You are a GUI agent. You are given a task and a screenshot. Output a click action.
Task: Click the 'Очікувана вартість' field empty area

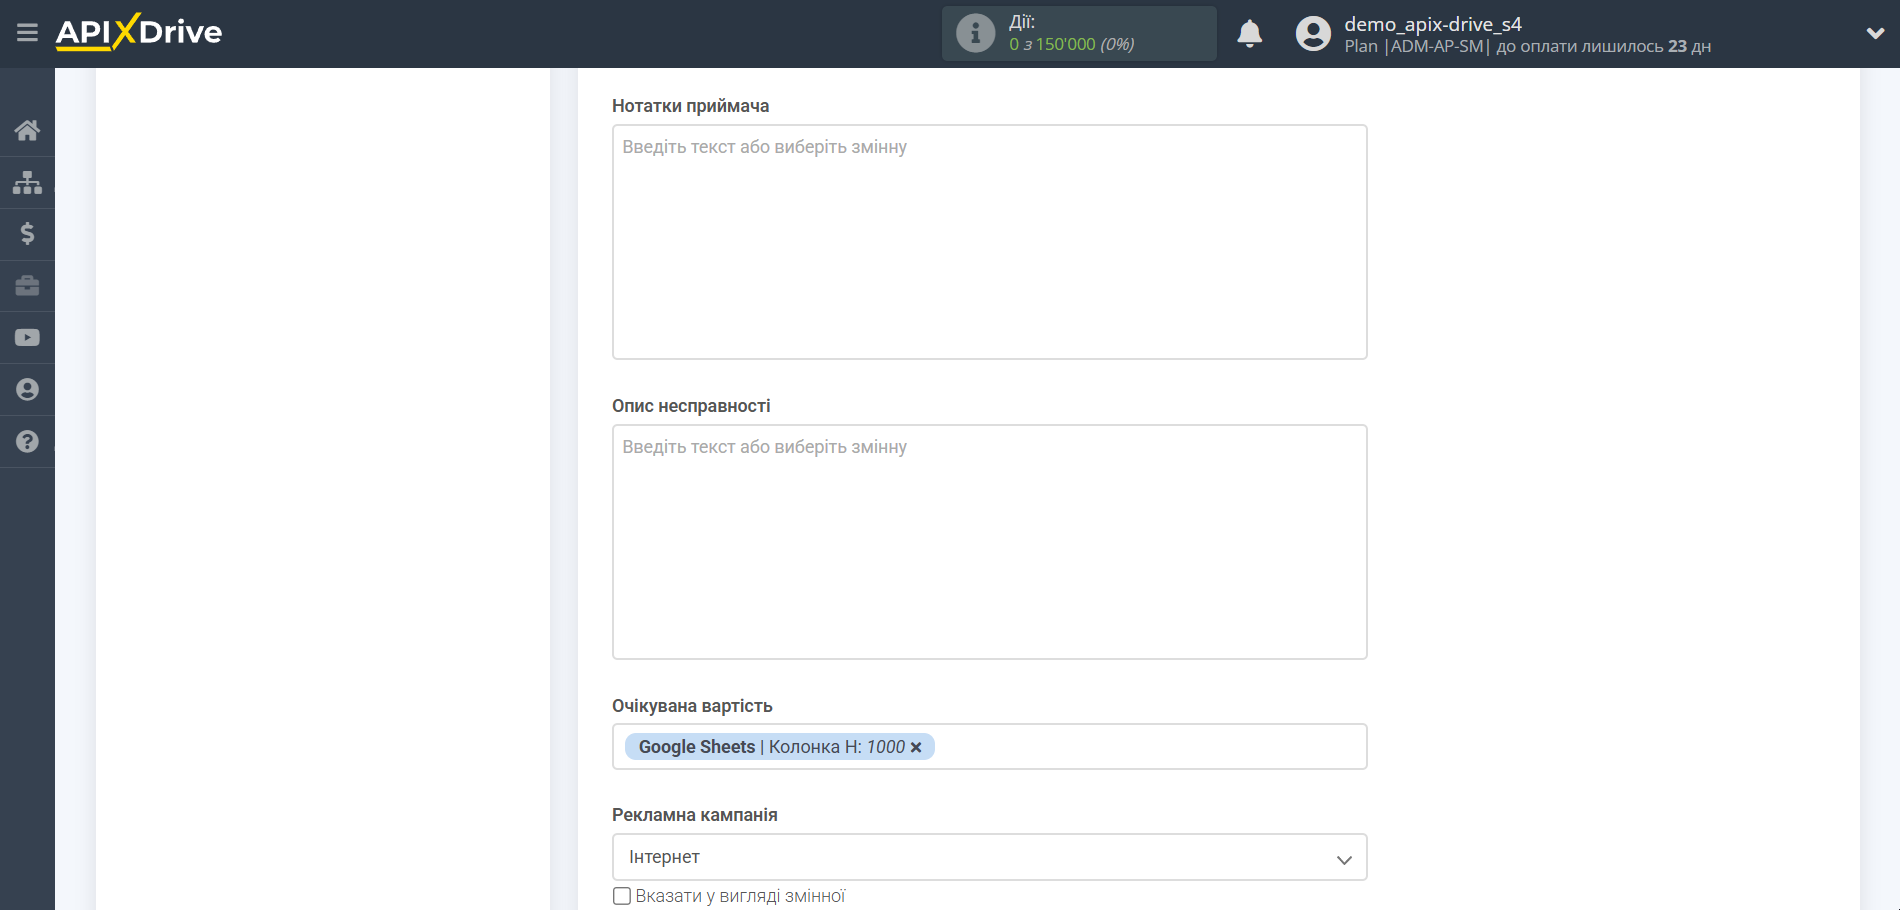(x=1150, y=747)
